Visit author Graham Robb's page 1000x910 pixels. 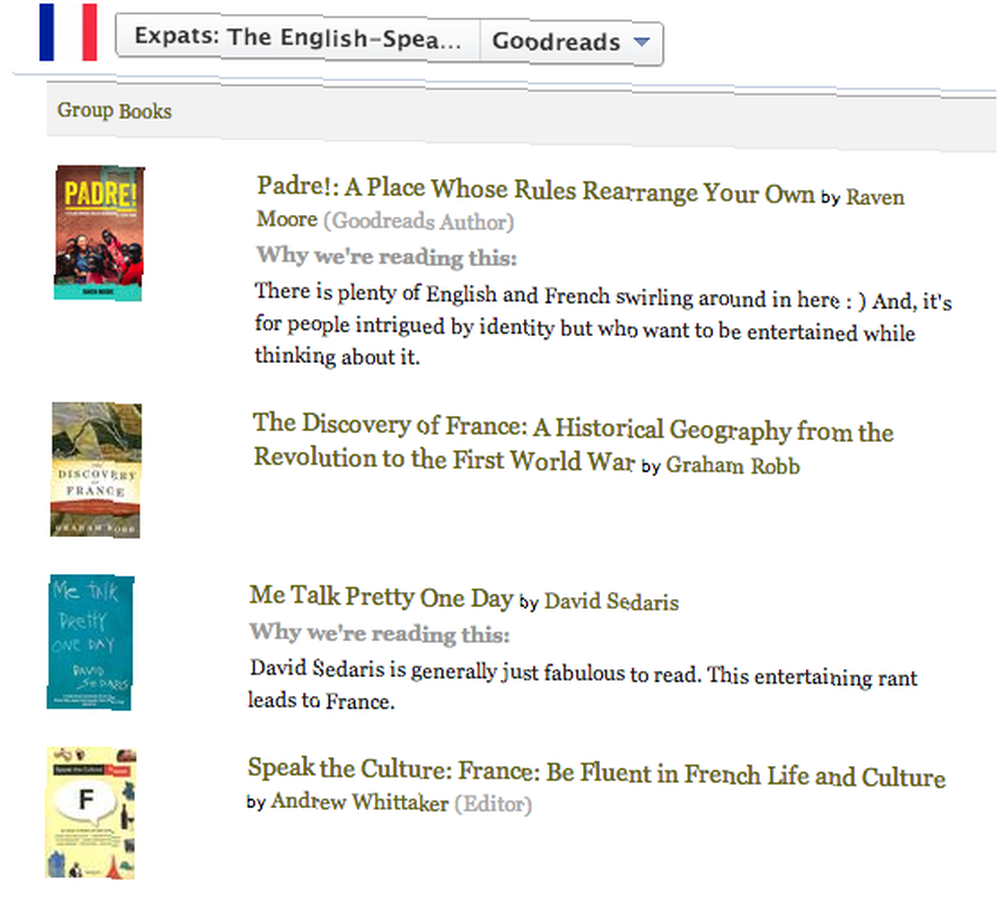pyautogui.click(x=733, y=466)
